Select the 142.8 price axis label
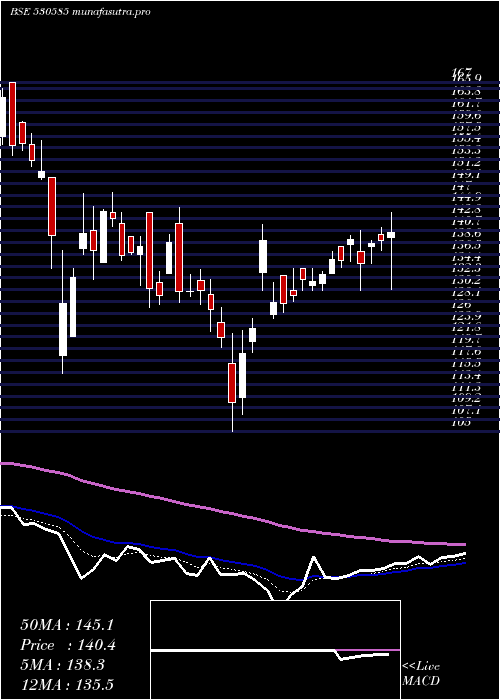The image size is (500, 700). [x=466, y=210]
